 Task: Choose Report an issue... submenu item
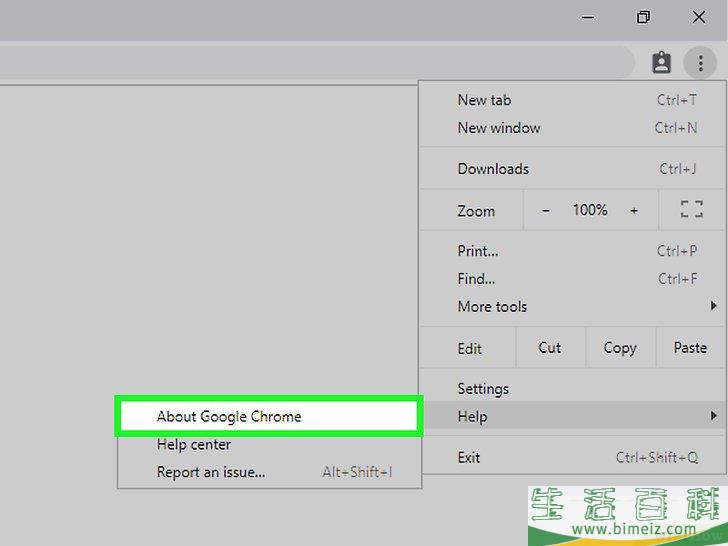coord(269,472)
